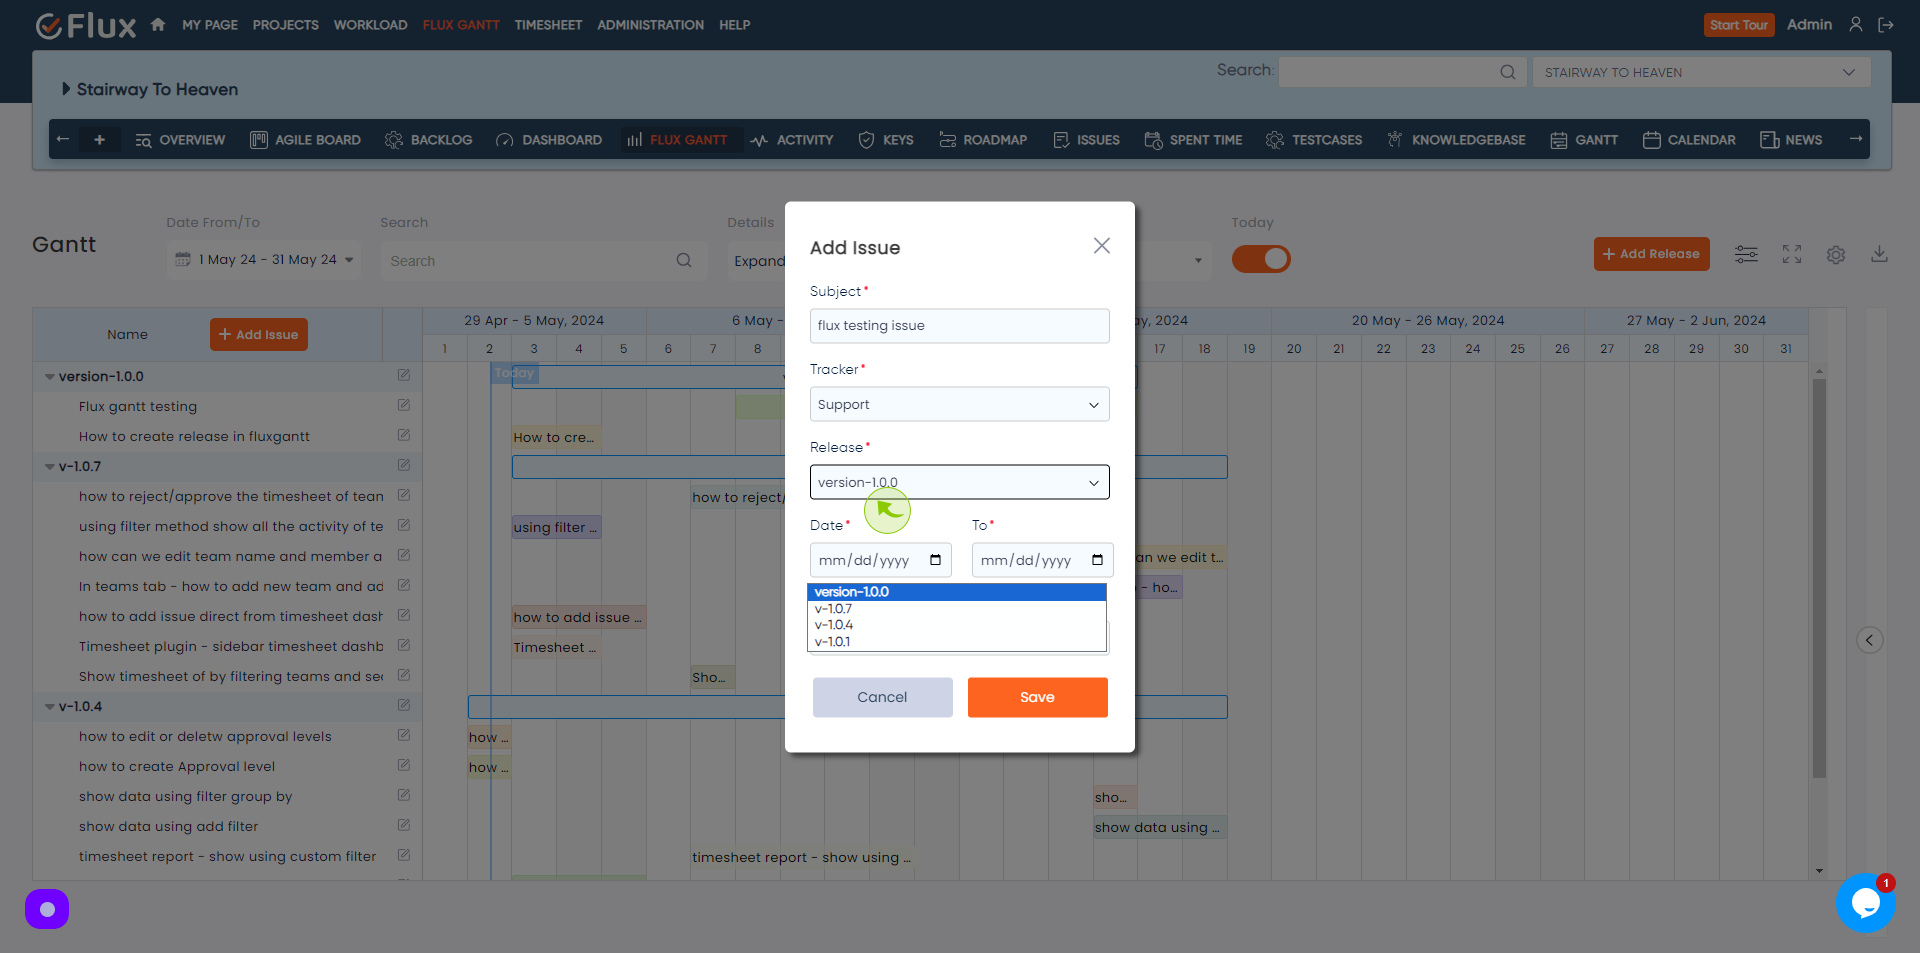Open Workload menu
The height and width of the screenshot is (953, 1920).
[371, 25]
